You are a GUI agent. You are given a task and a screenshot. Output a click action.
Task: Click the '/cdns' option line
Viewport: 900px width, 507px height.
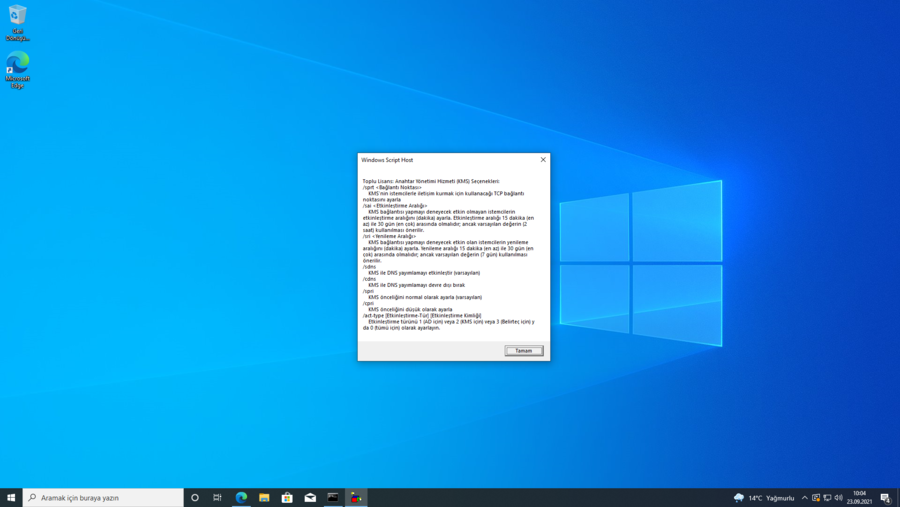pyautogui.click(x=369, y=279)
